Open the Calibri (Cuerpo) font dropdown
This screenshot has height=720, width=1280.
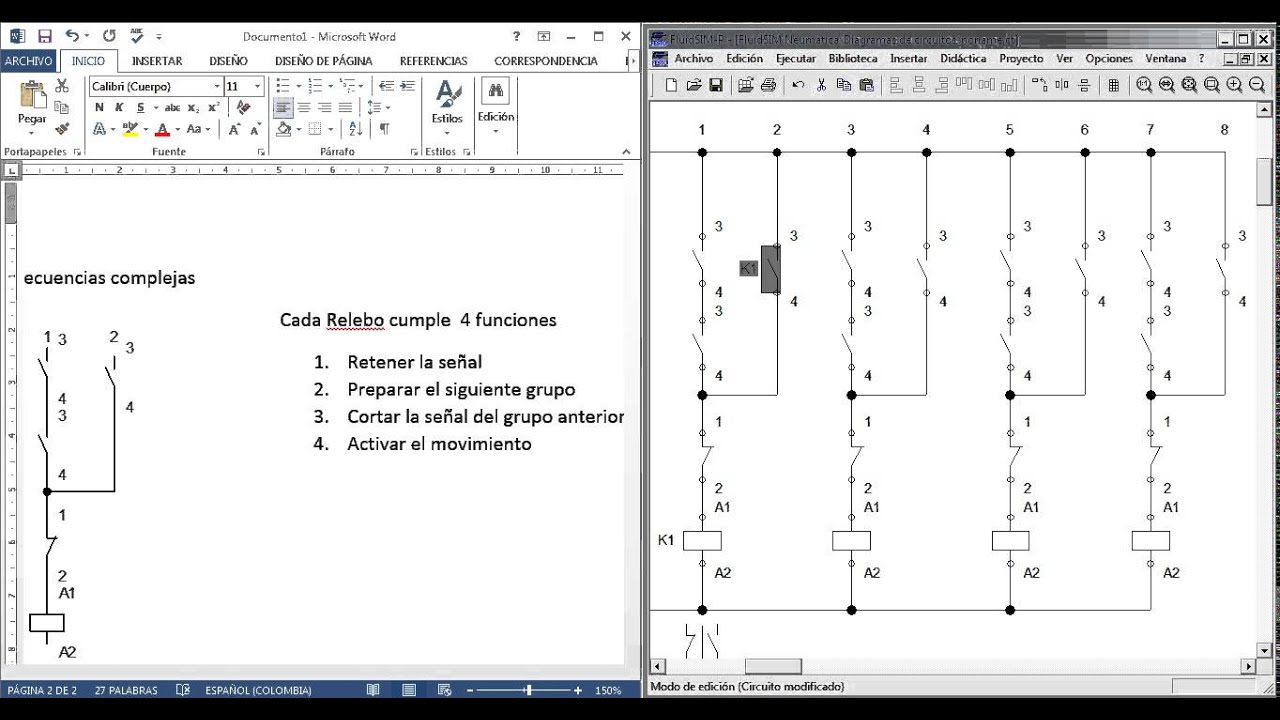pos(216,86)
